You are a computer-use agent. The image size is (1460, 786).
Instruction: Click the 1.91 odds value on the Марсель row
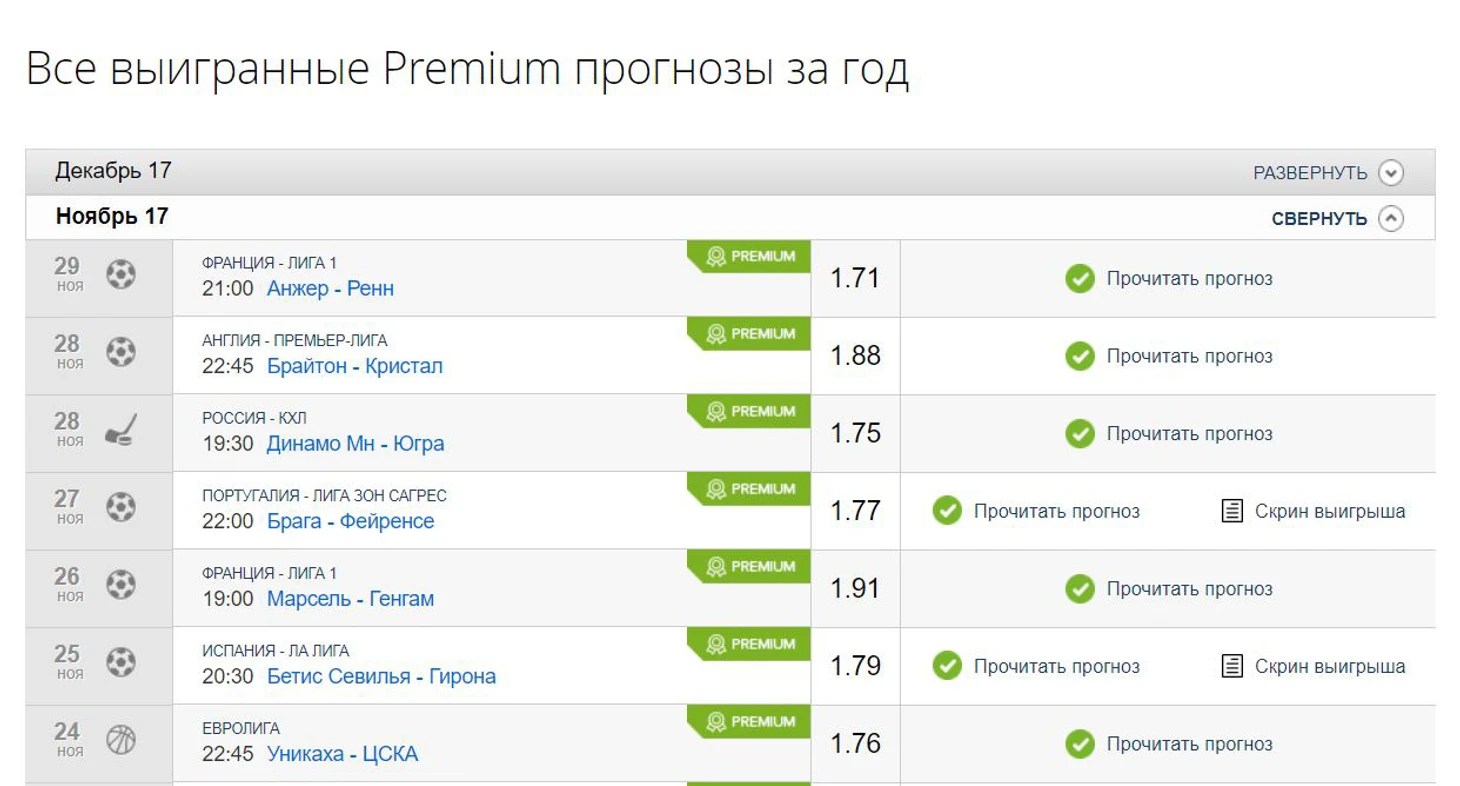855,588
